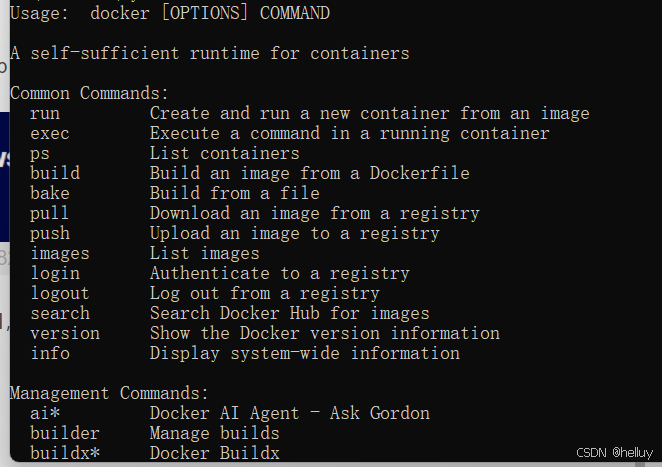This screenshot has width=662, height=467.
Task: Click the 'logout' command name
Action: 60,293
